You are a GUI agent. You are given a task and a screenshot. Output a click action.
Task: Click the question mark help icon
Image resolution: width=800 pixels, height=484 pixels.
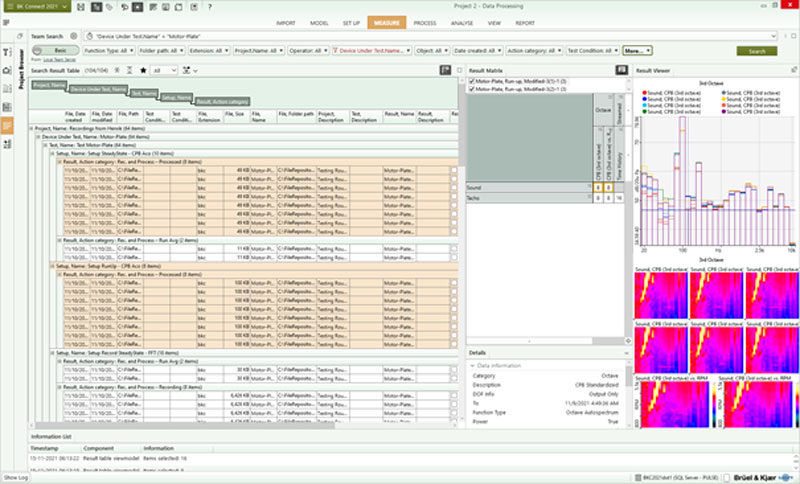210,7
